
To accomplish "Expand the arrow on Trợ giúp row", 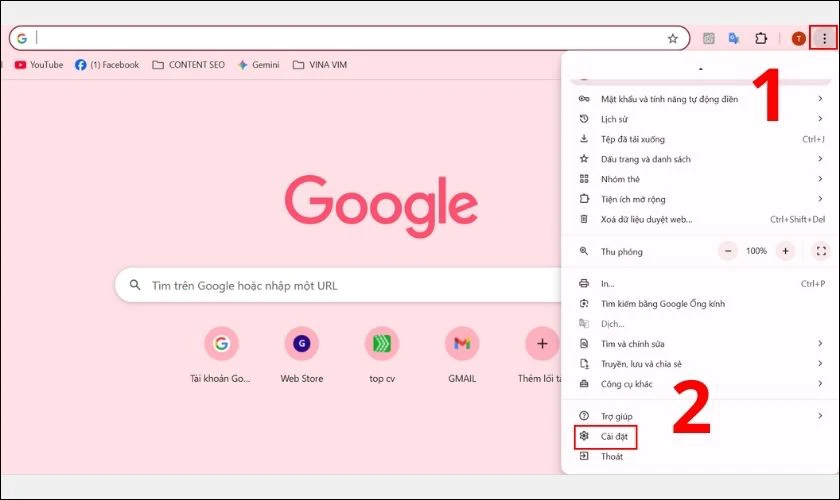I will point(820,415).
